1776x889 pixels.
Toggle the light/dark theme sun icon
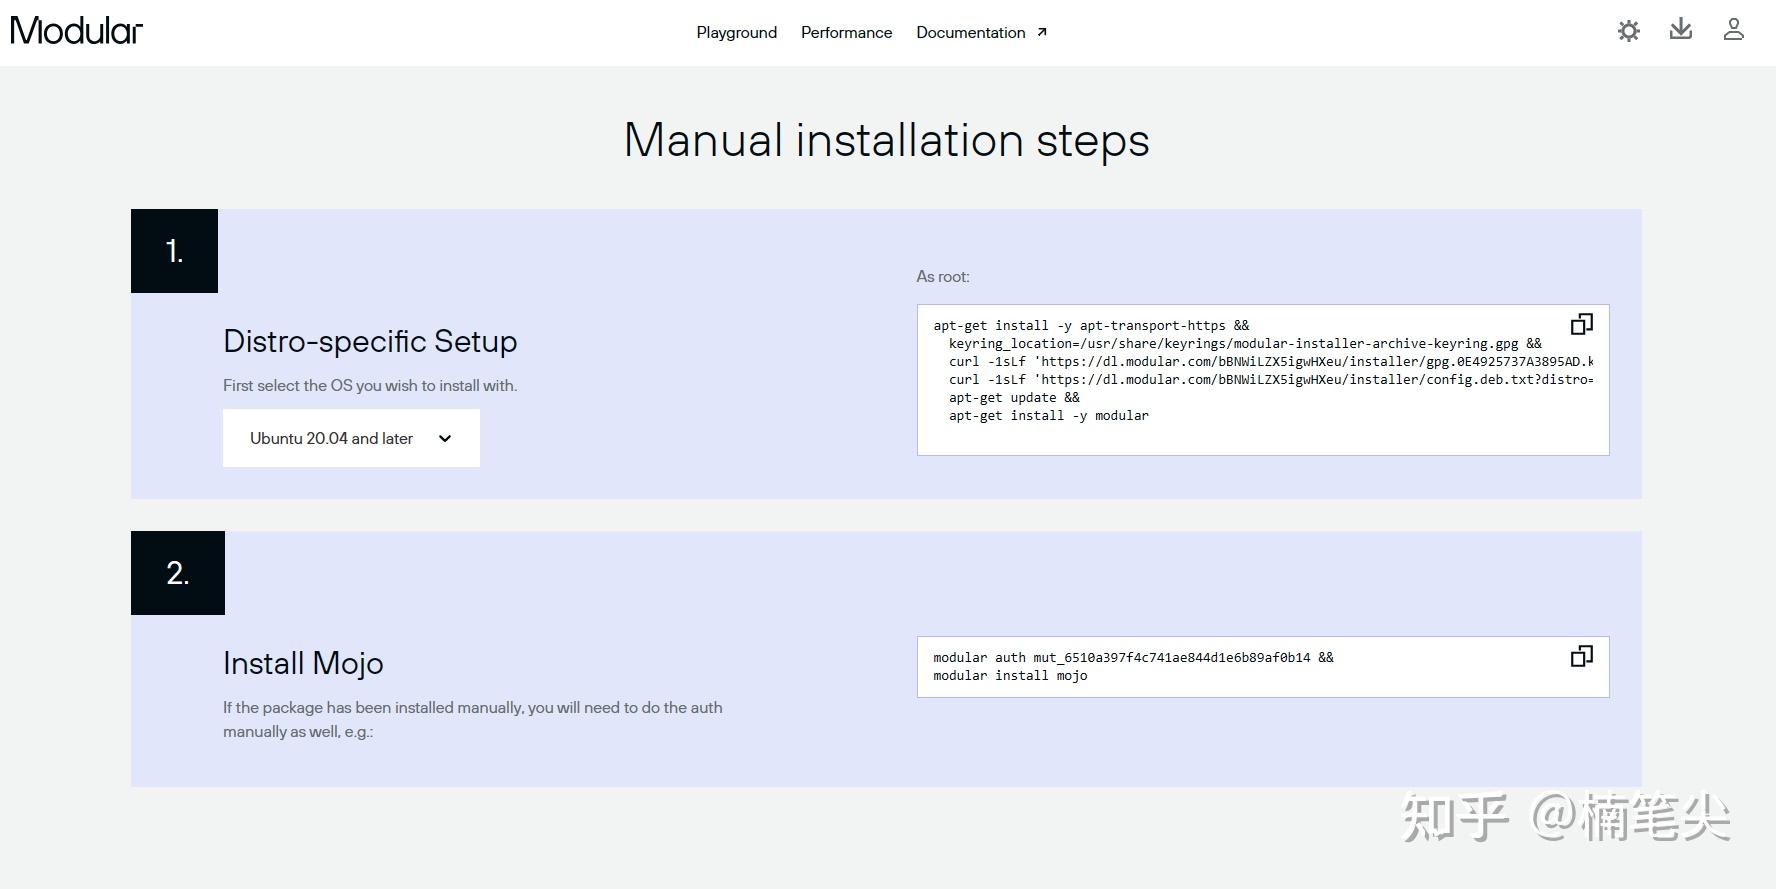click(x=1628, y=31)
